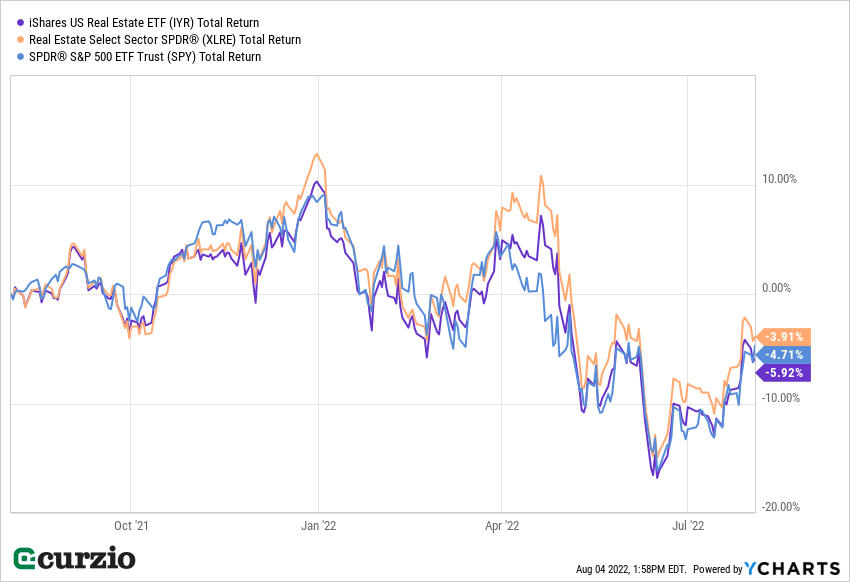Click the Jul '22 axis label
This screenshot has height=582, width=850.
pyautogui.click(x=688, y=524)
